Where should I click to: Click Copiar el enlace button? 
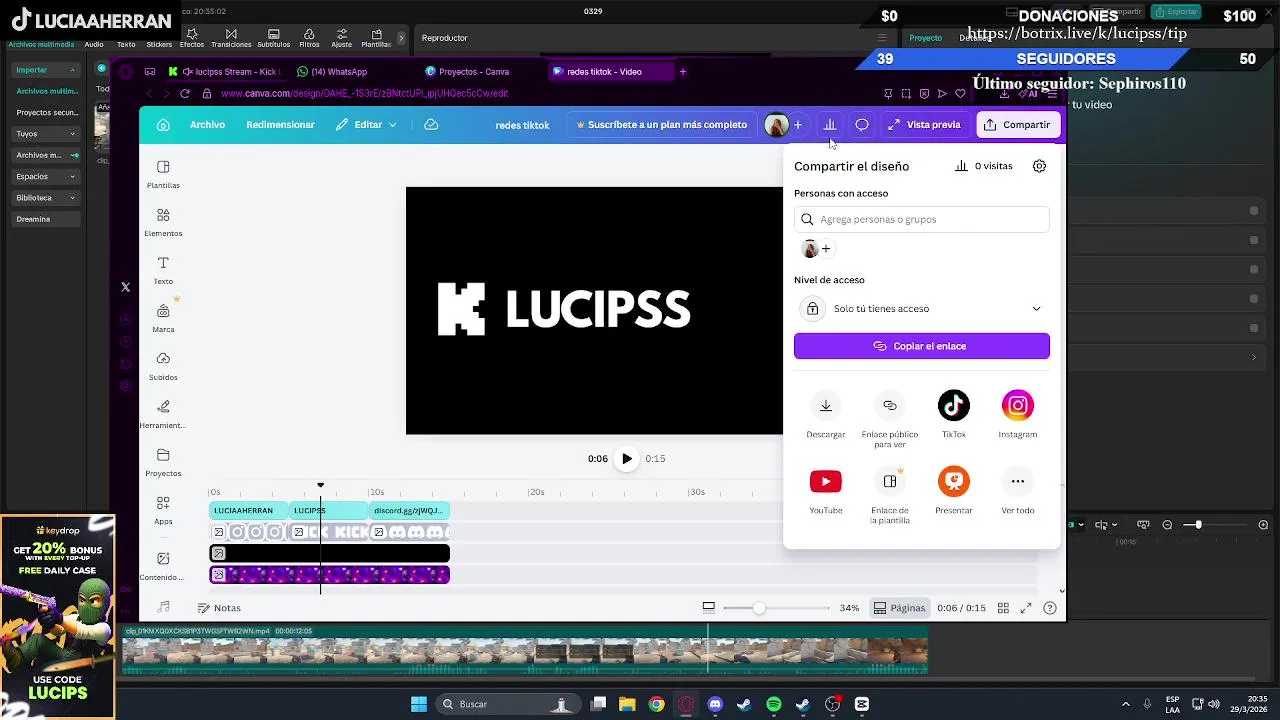pos(922,346)
